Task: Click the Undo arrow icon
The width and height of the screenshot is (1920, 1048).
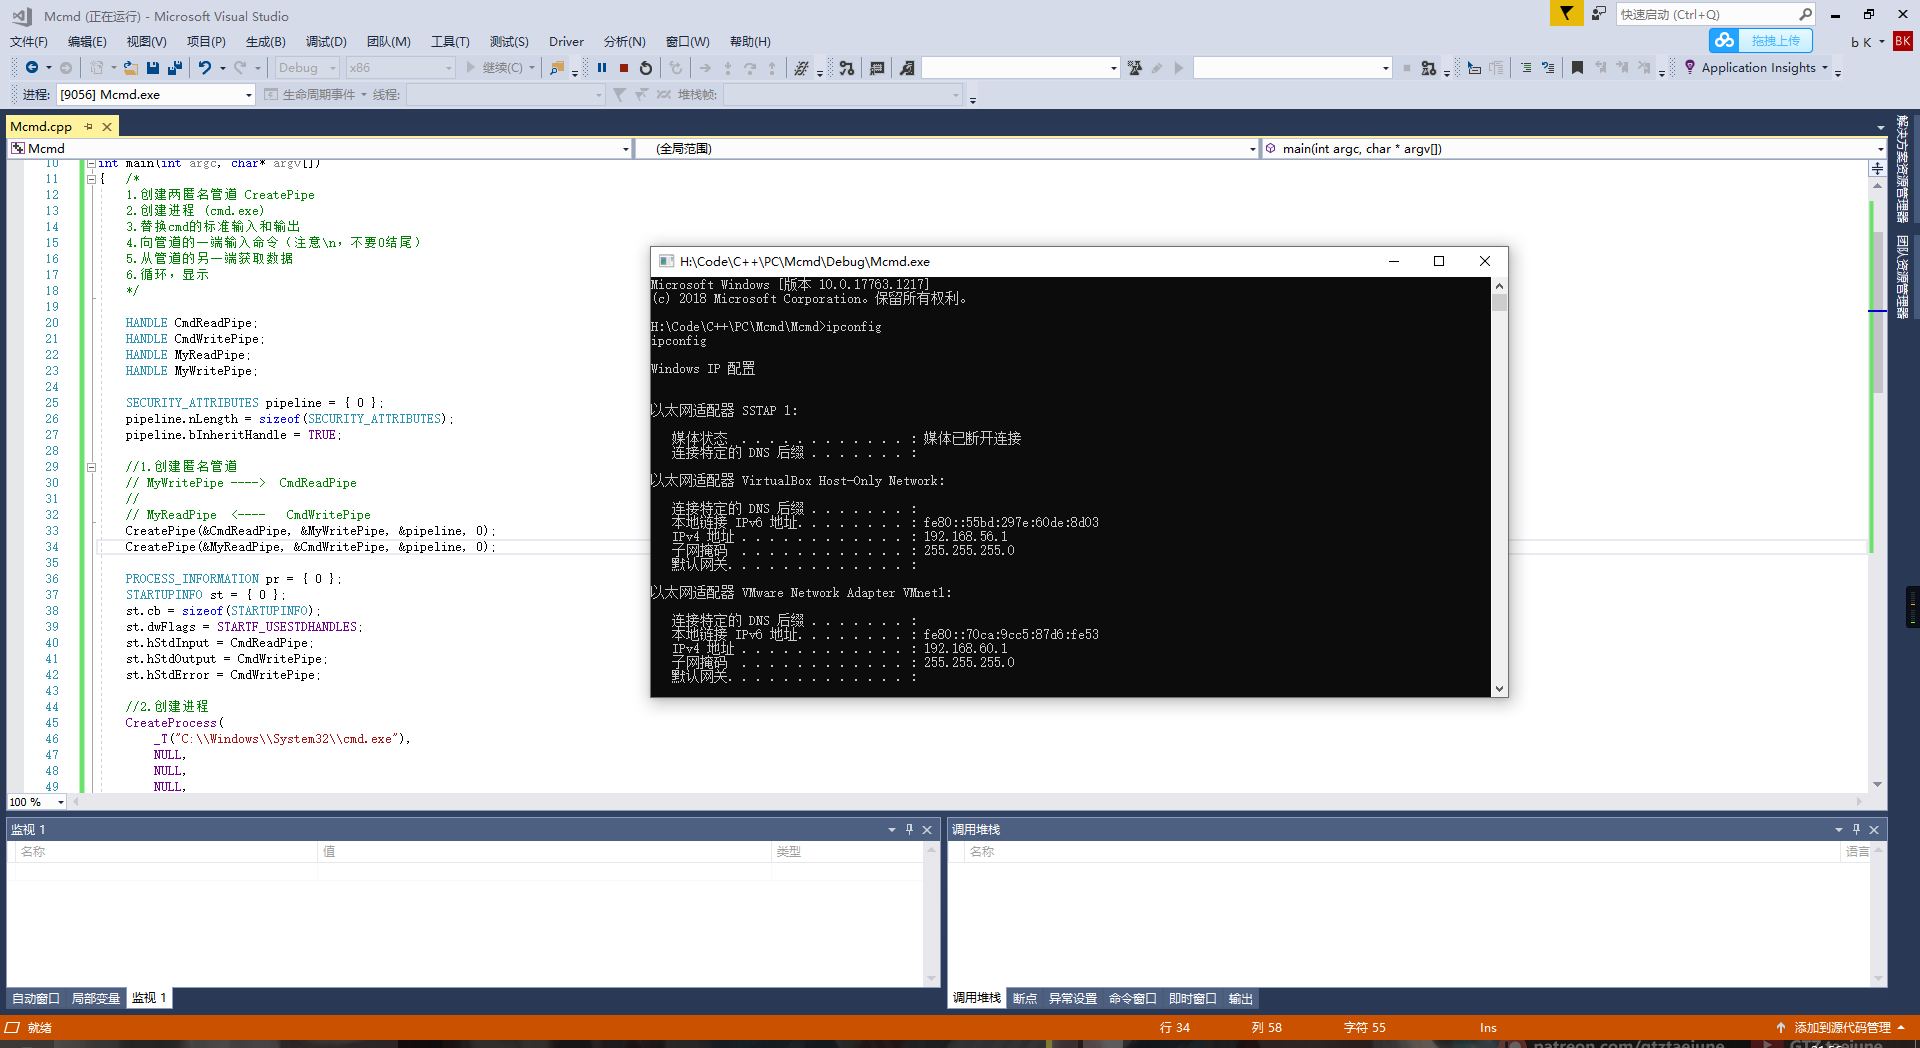Action: click(x=205, y=68)
